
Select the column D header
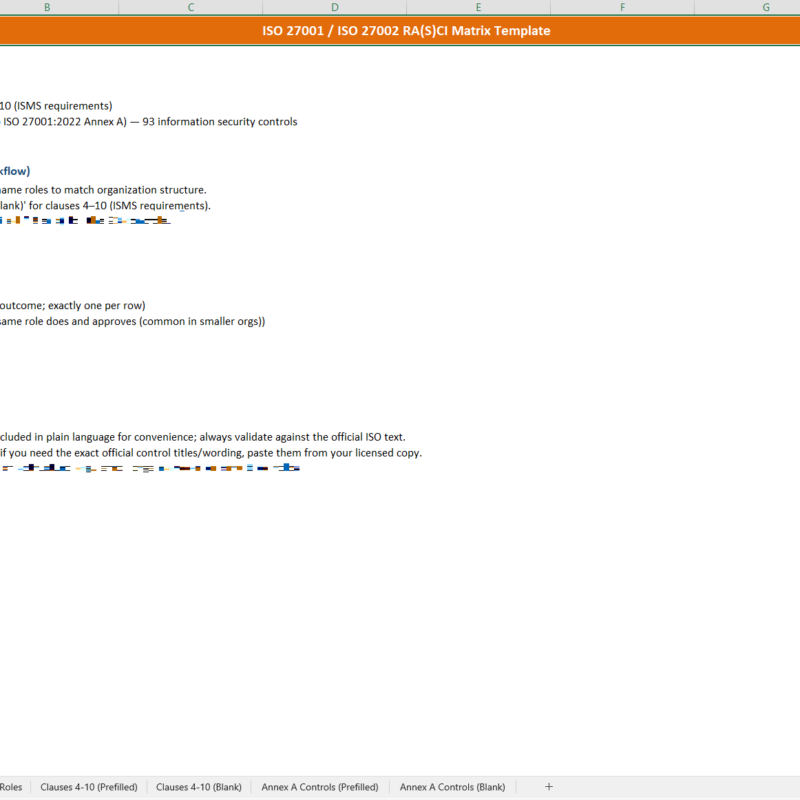click(x=334, y=7)
